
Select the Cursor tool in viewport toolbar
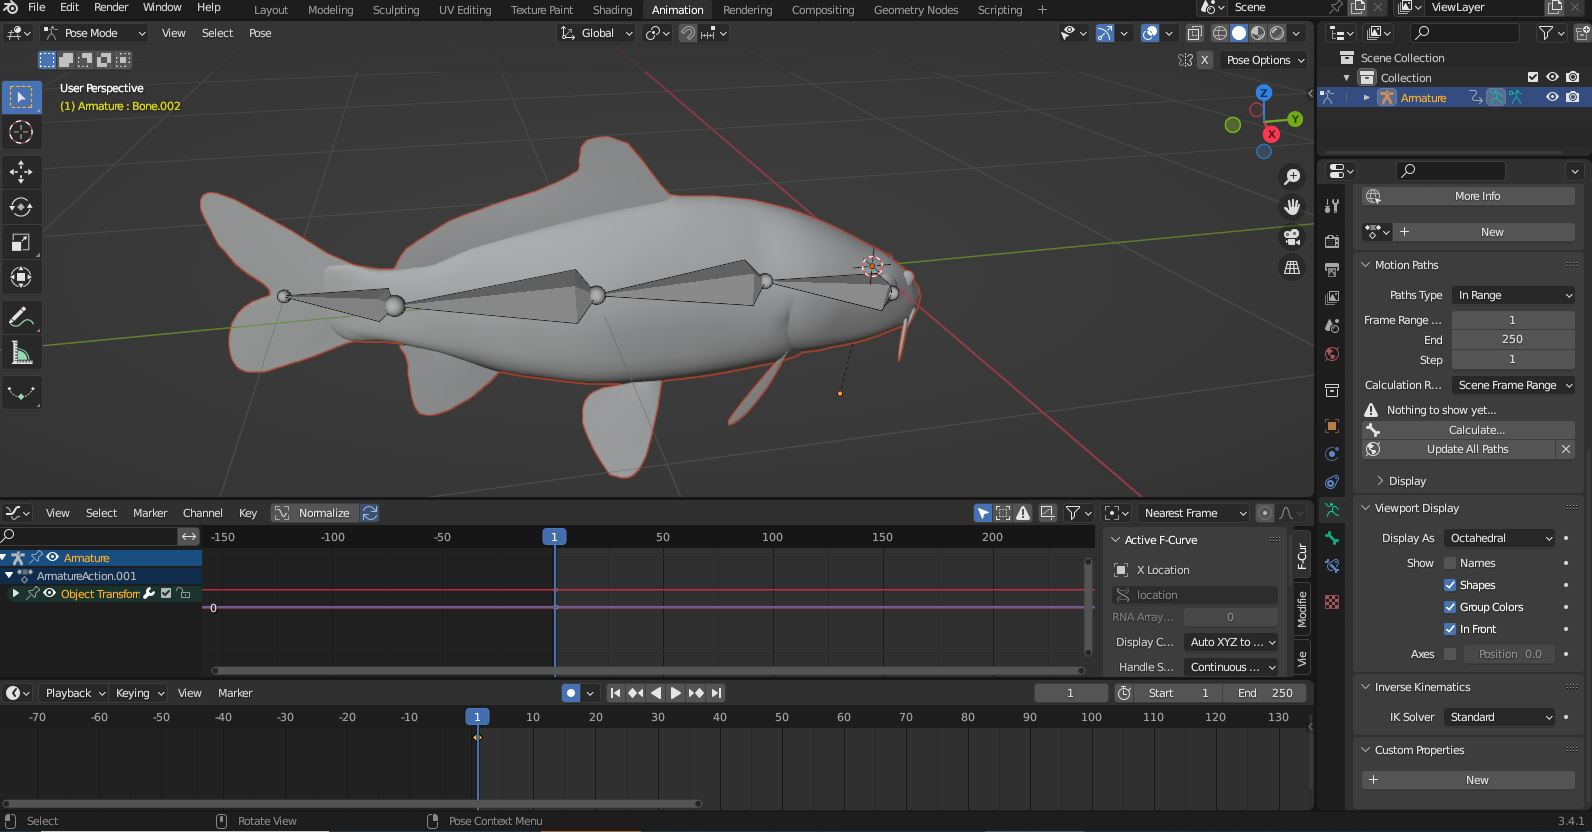click(21, 132)
